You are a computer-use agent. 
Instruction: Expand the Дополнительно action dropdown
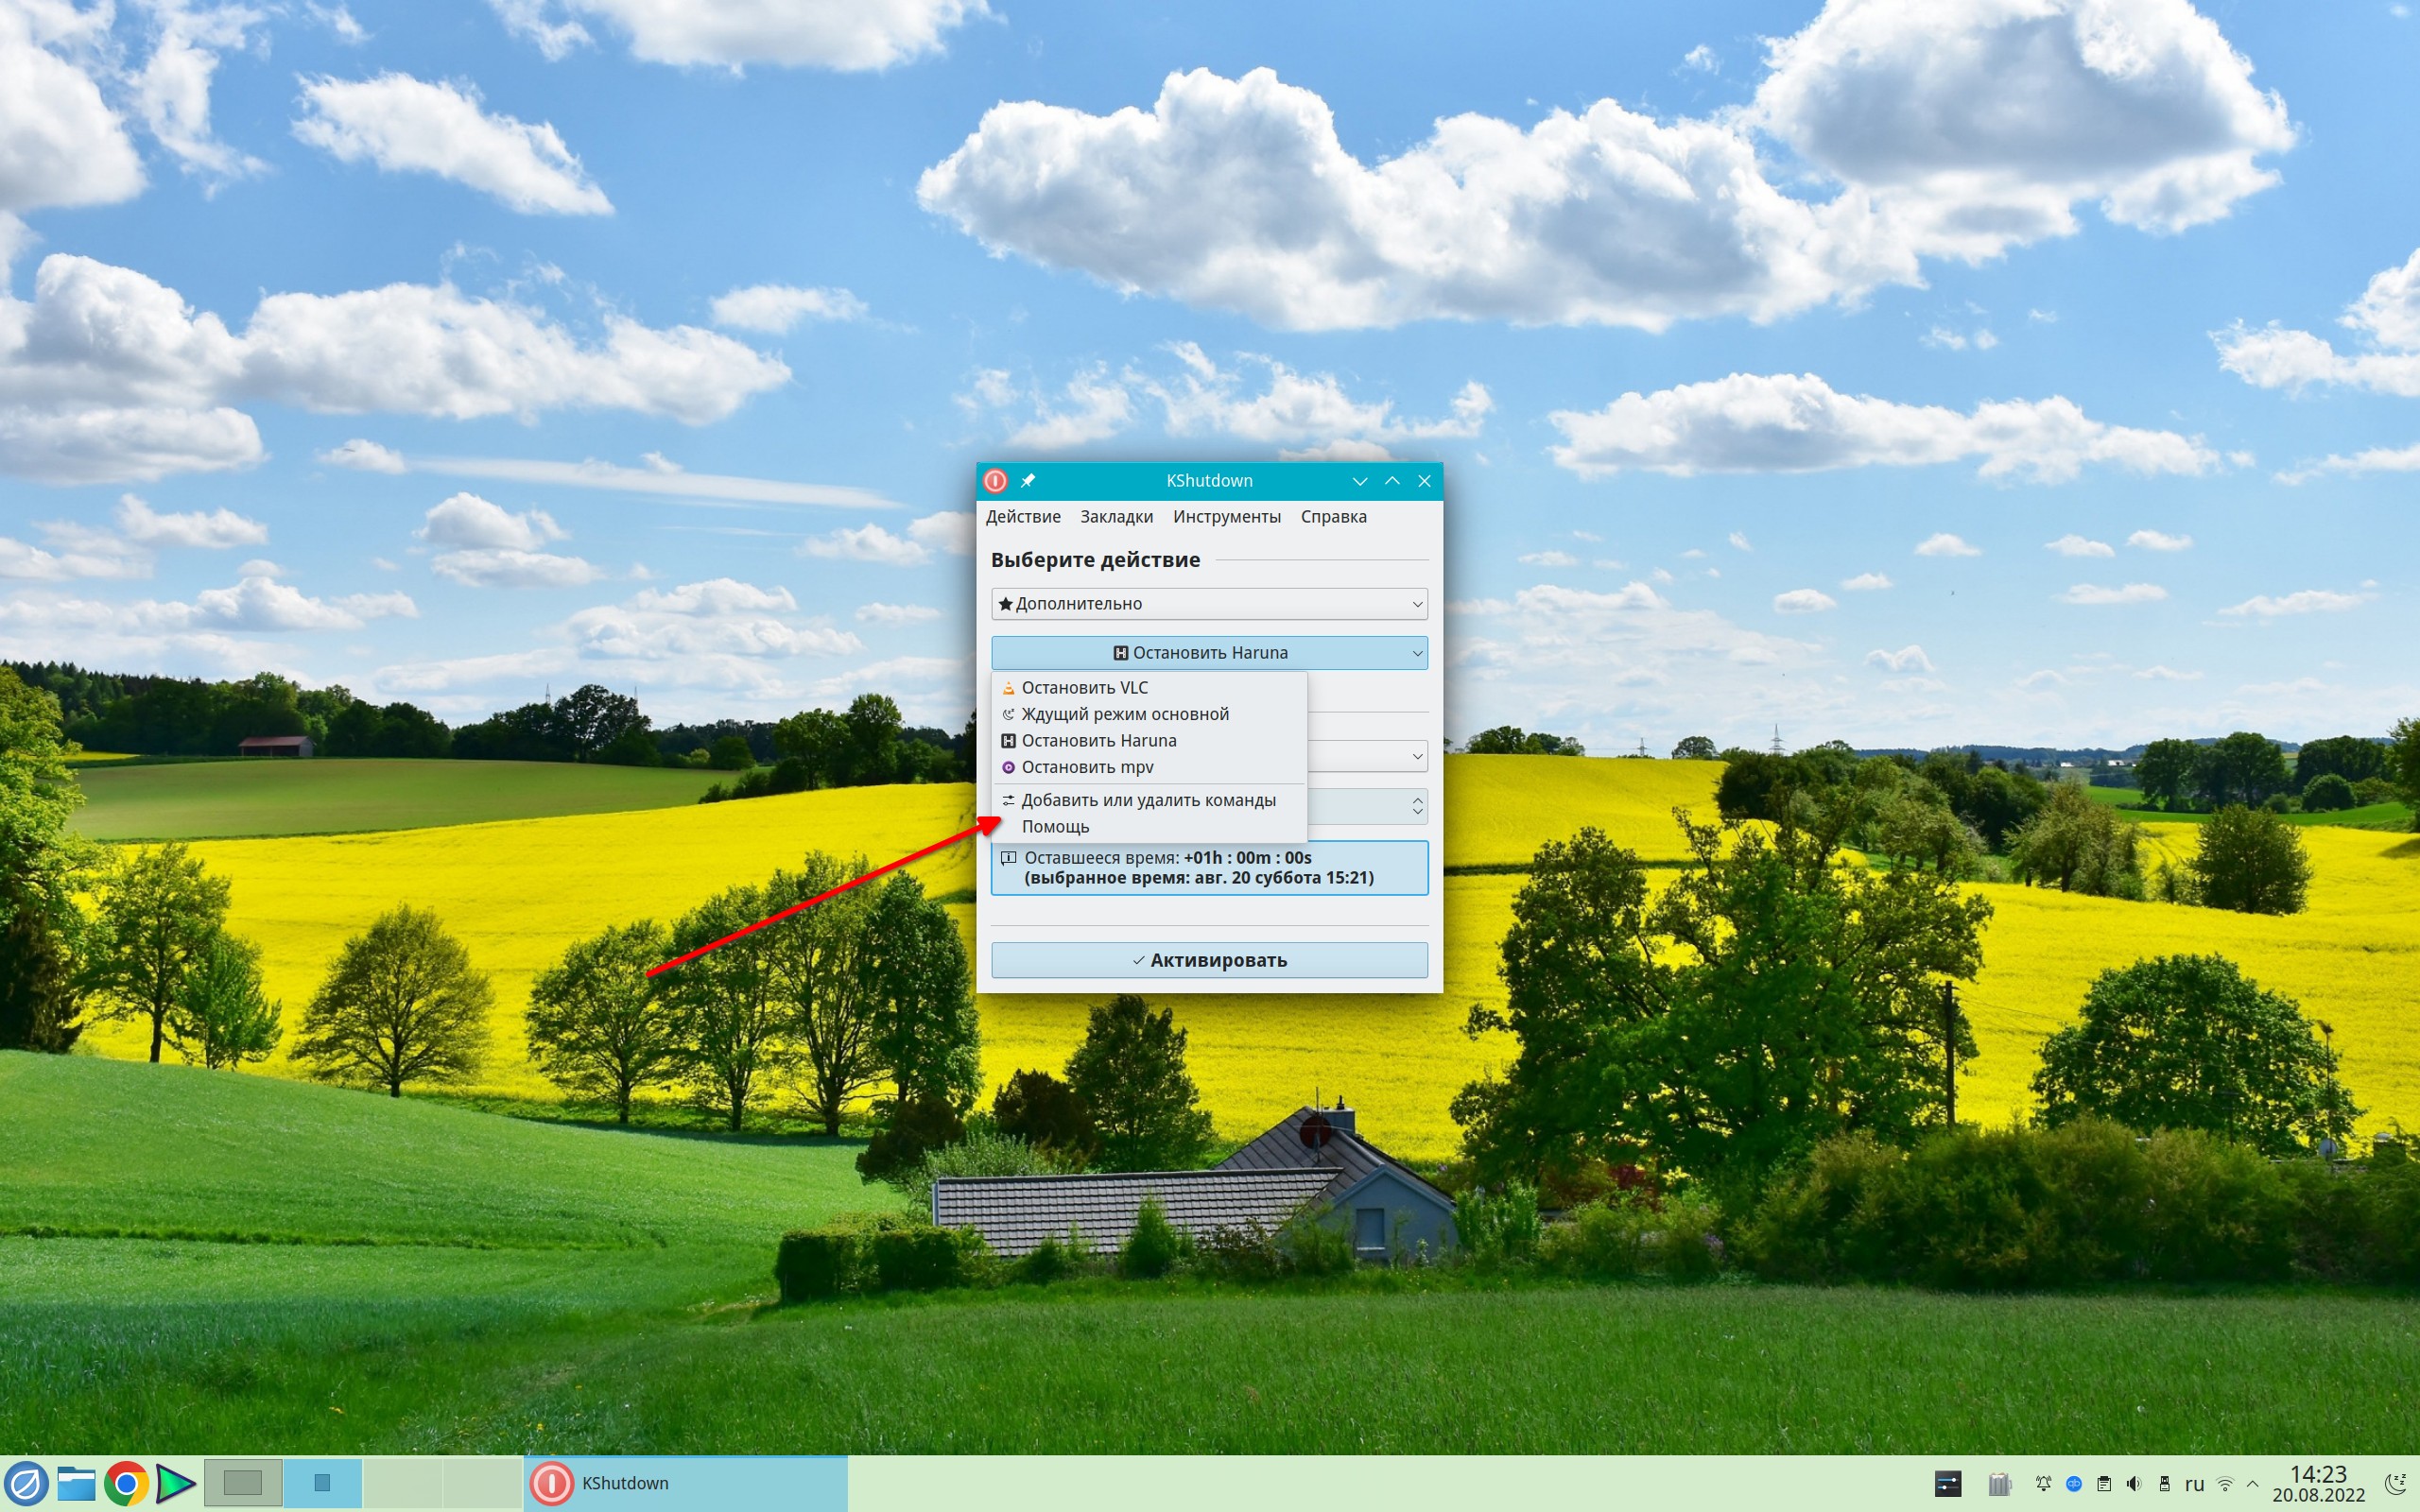click(x=1209, y=604)
